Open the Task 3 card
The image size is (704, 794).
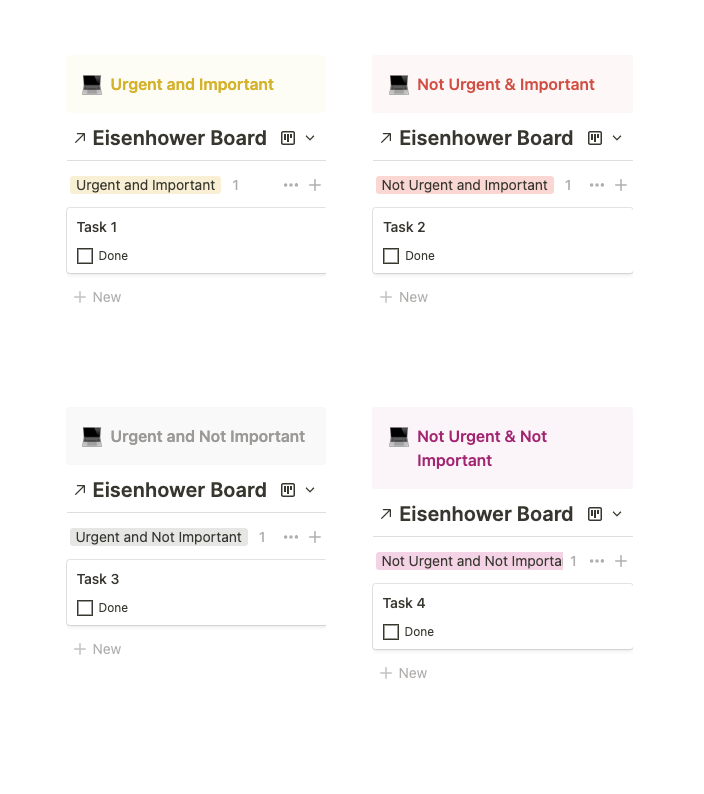197,592
